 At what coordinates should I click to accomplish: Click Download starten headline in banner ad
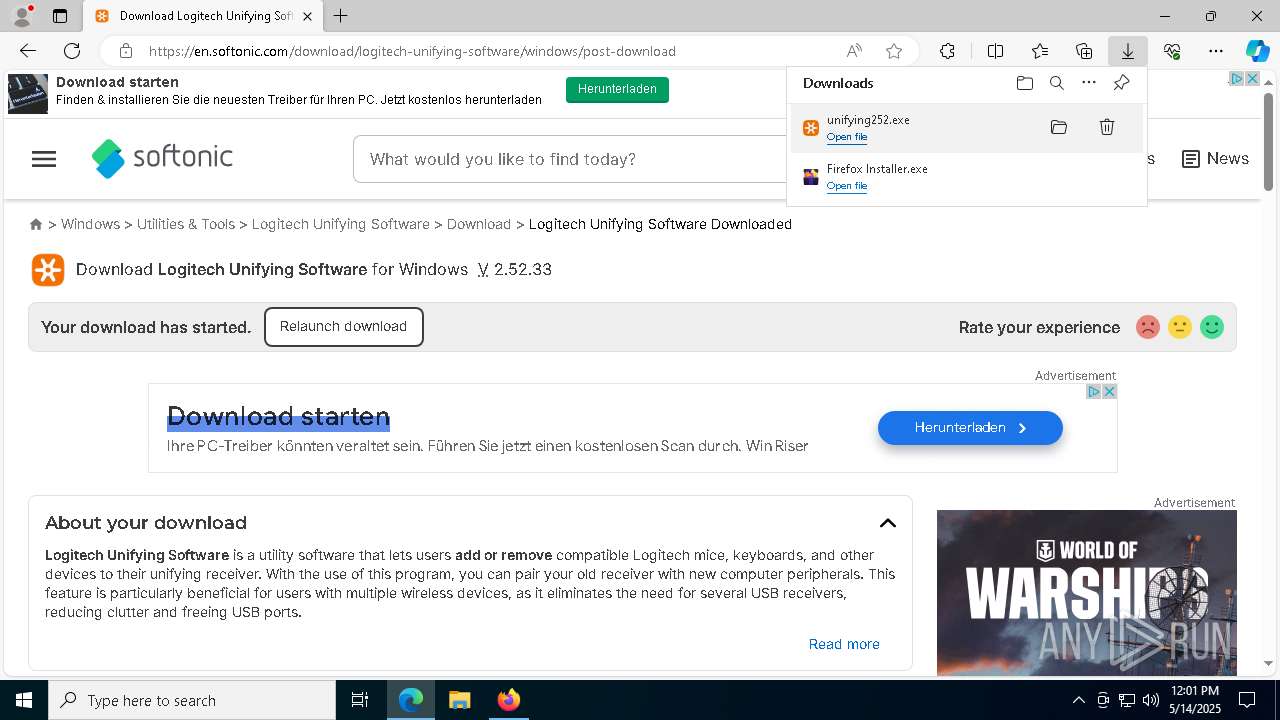[278, 416]
